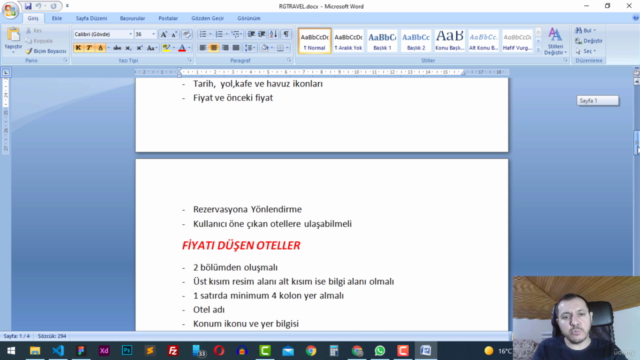
Task: Click bullet list icon
Action: pos(202,34)
